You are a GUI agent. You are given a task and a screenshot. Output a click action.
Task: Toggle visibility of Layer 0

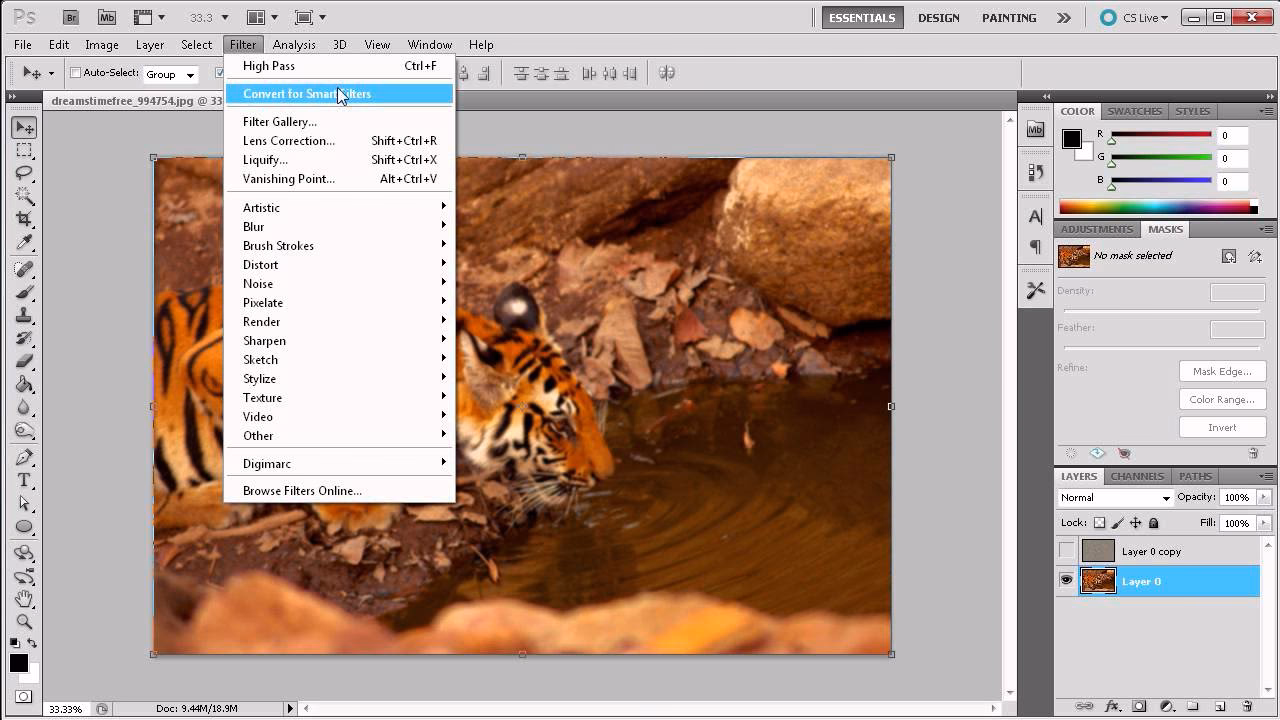(x=1067, y=581)
